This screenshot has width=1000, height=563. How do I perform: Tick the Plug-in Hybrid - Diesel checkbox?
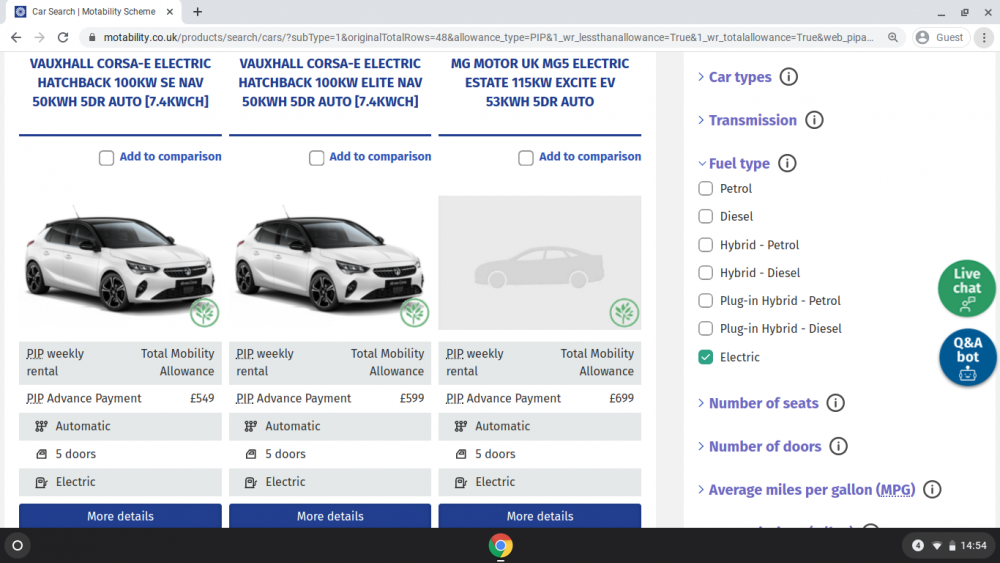click(705, 329)
